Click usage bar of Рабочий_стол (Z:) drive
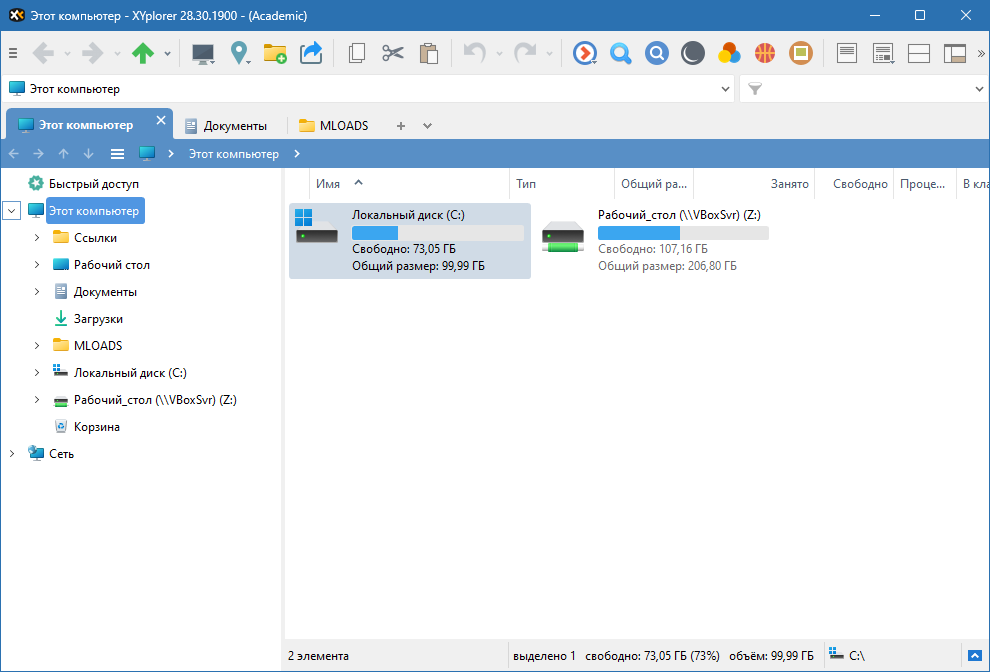 pyautogui.click(x=683, y=232)
